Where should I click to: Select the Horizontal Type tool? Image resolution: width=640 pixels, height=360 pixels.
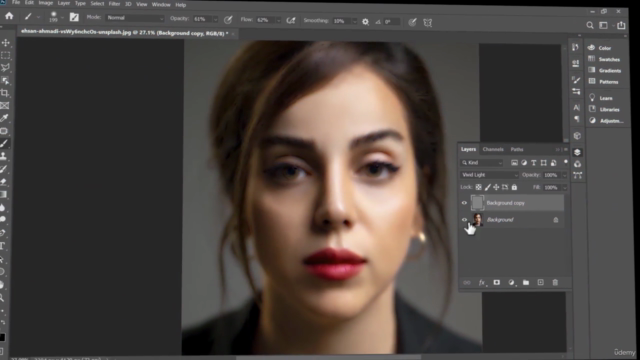coord(2,246)
